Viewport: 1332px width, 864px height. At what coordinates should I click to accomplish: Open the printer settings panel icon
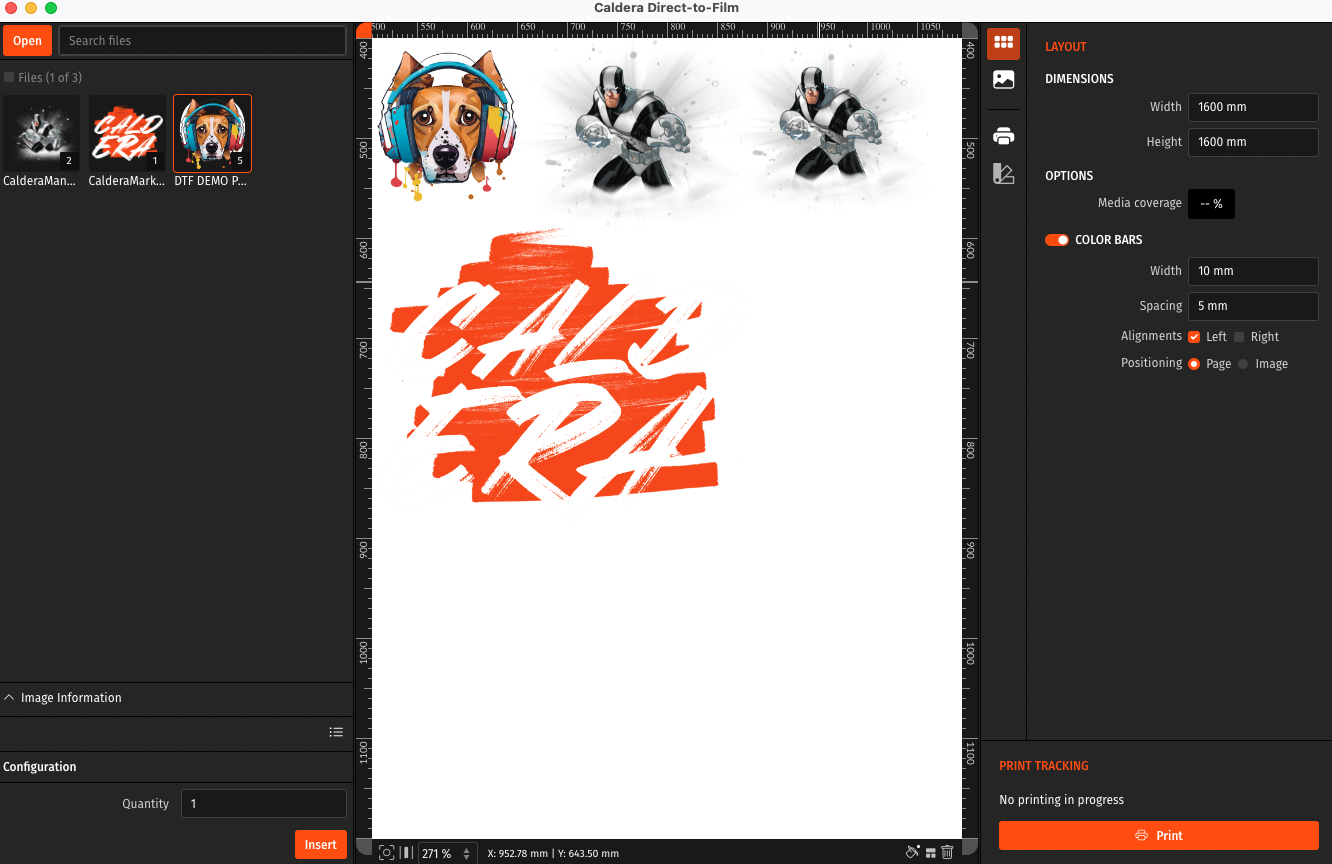click(1003, 136)
